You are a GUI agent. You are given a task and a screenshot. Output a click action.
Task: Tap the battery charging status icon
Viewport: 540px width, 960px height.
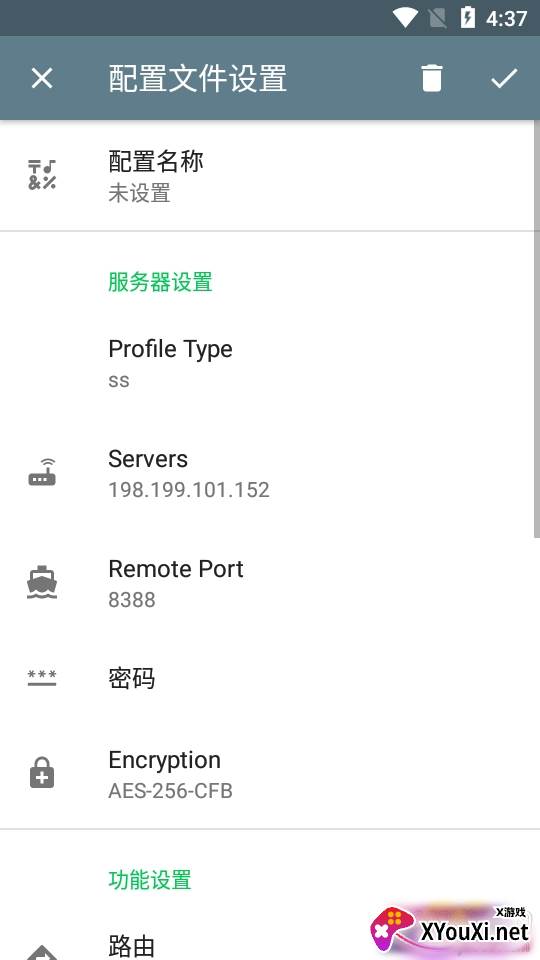coord(467,17)
